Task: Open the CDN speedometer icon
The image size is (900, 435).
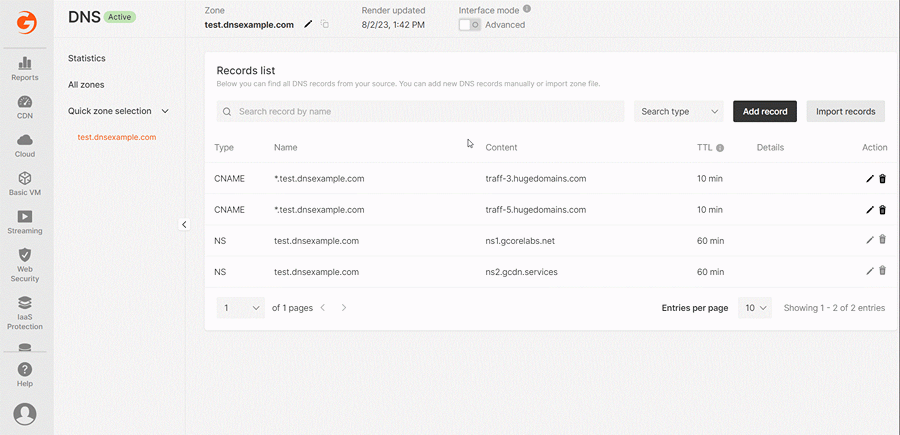Action: pos(25,102)
